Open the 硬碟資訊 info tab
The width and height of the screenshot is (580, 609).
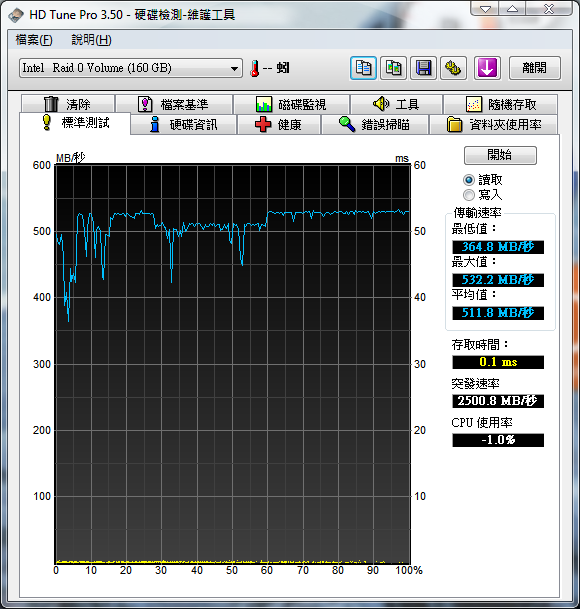[183, 125]
